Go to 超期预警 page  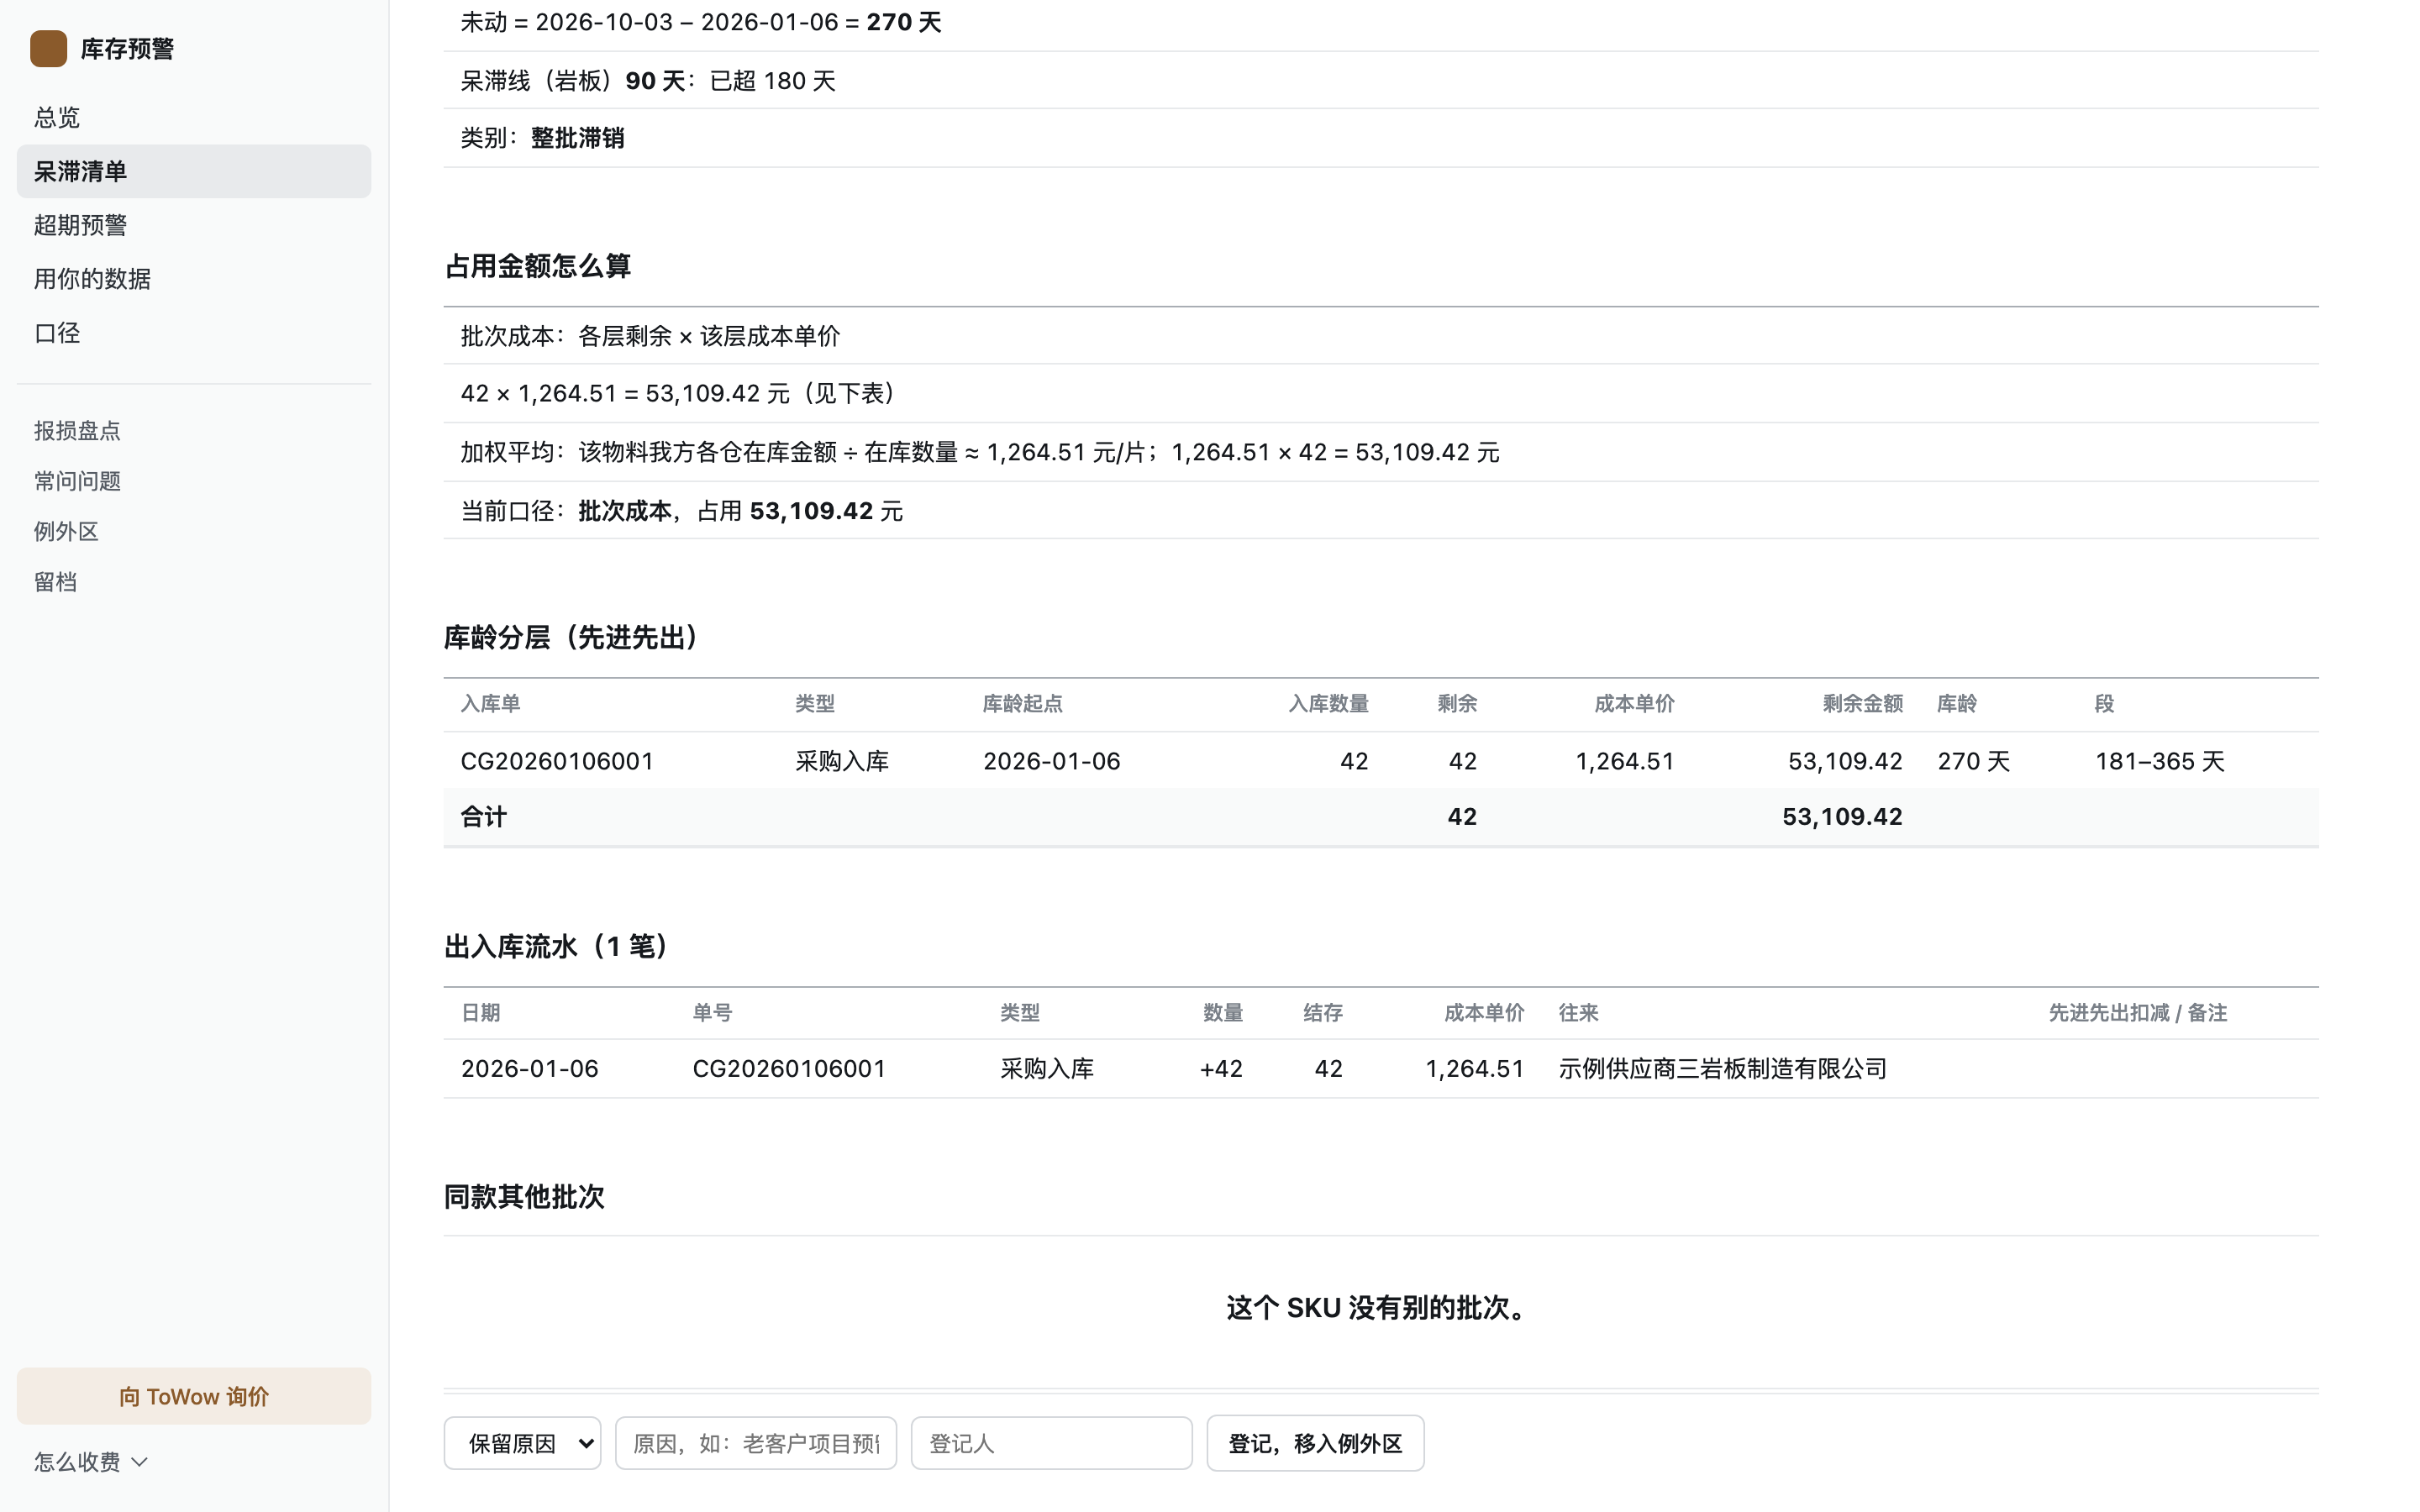(194, 225)
